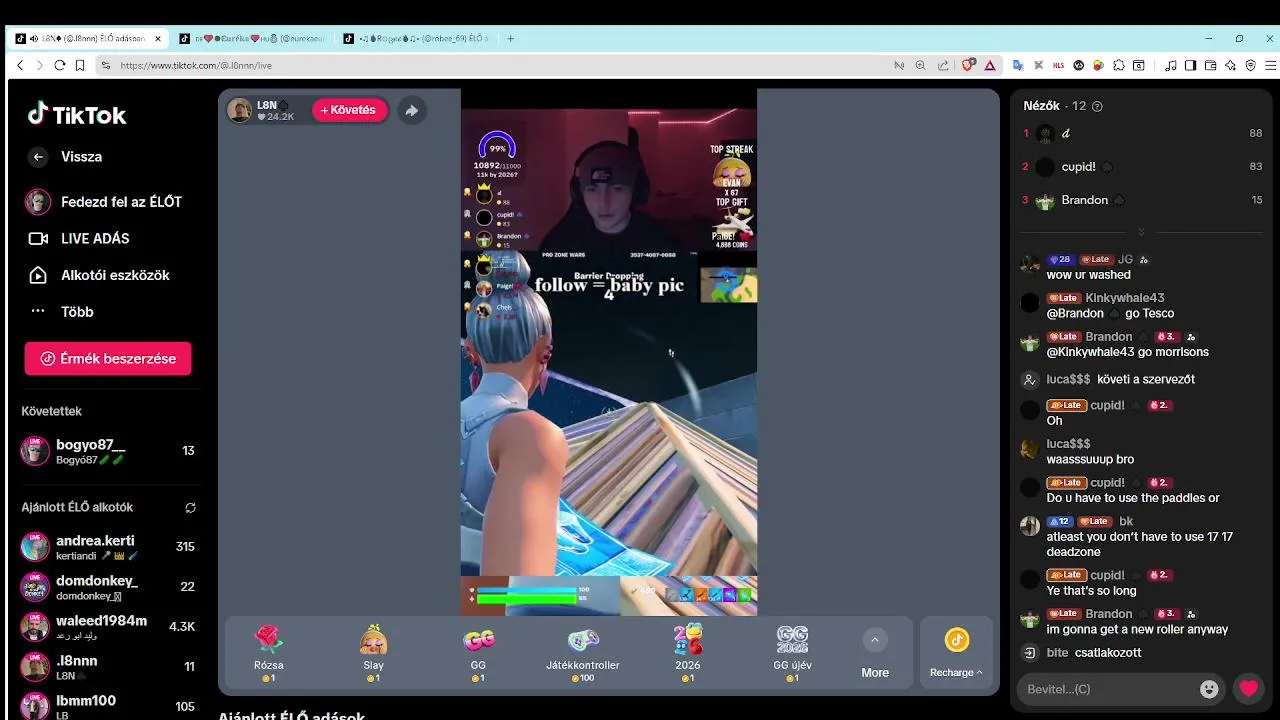Screen dimensions: 1280x720
Task: Switch to second TikTok browser tab
Action: [x=250, y=39]
